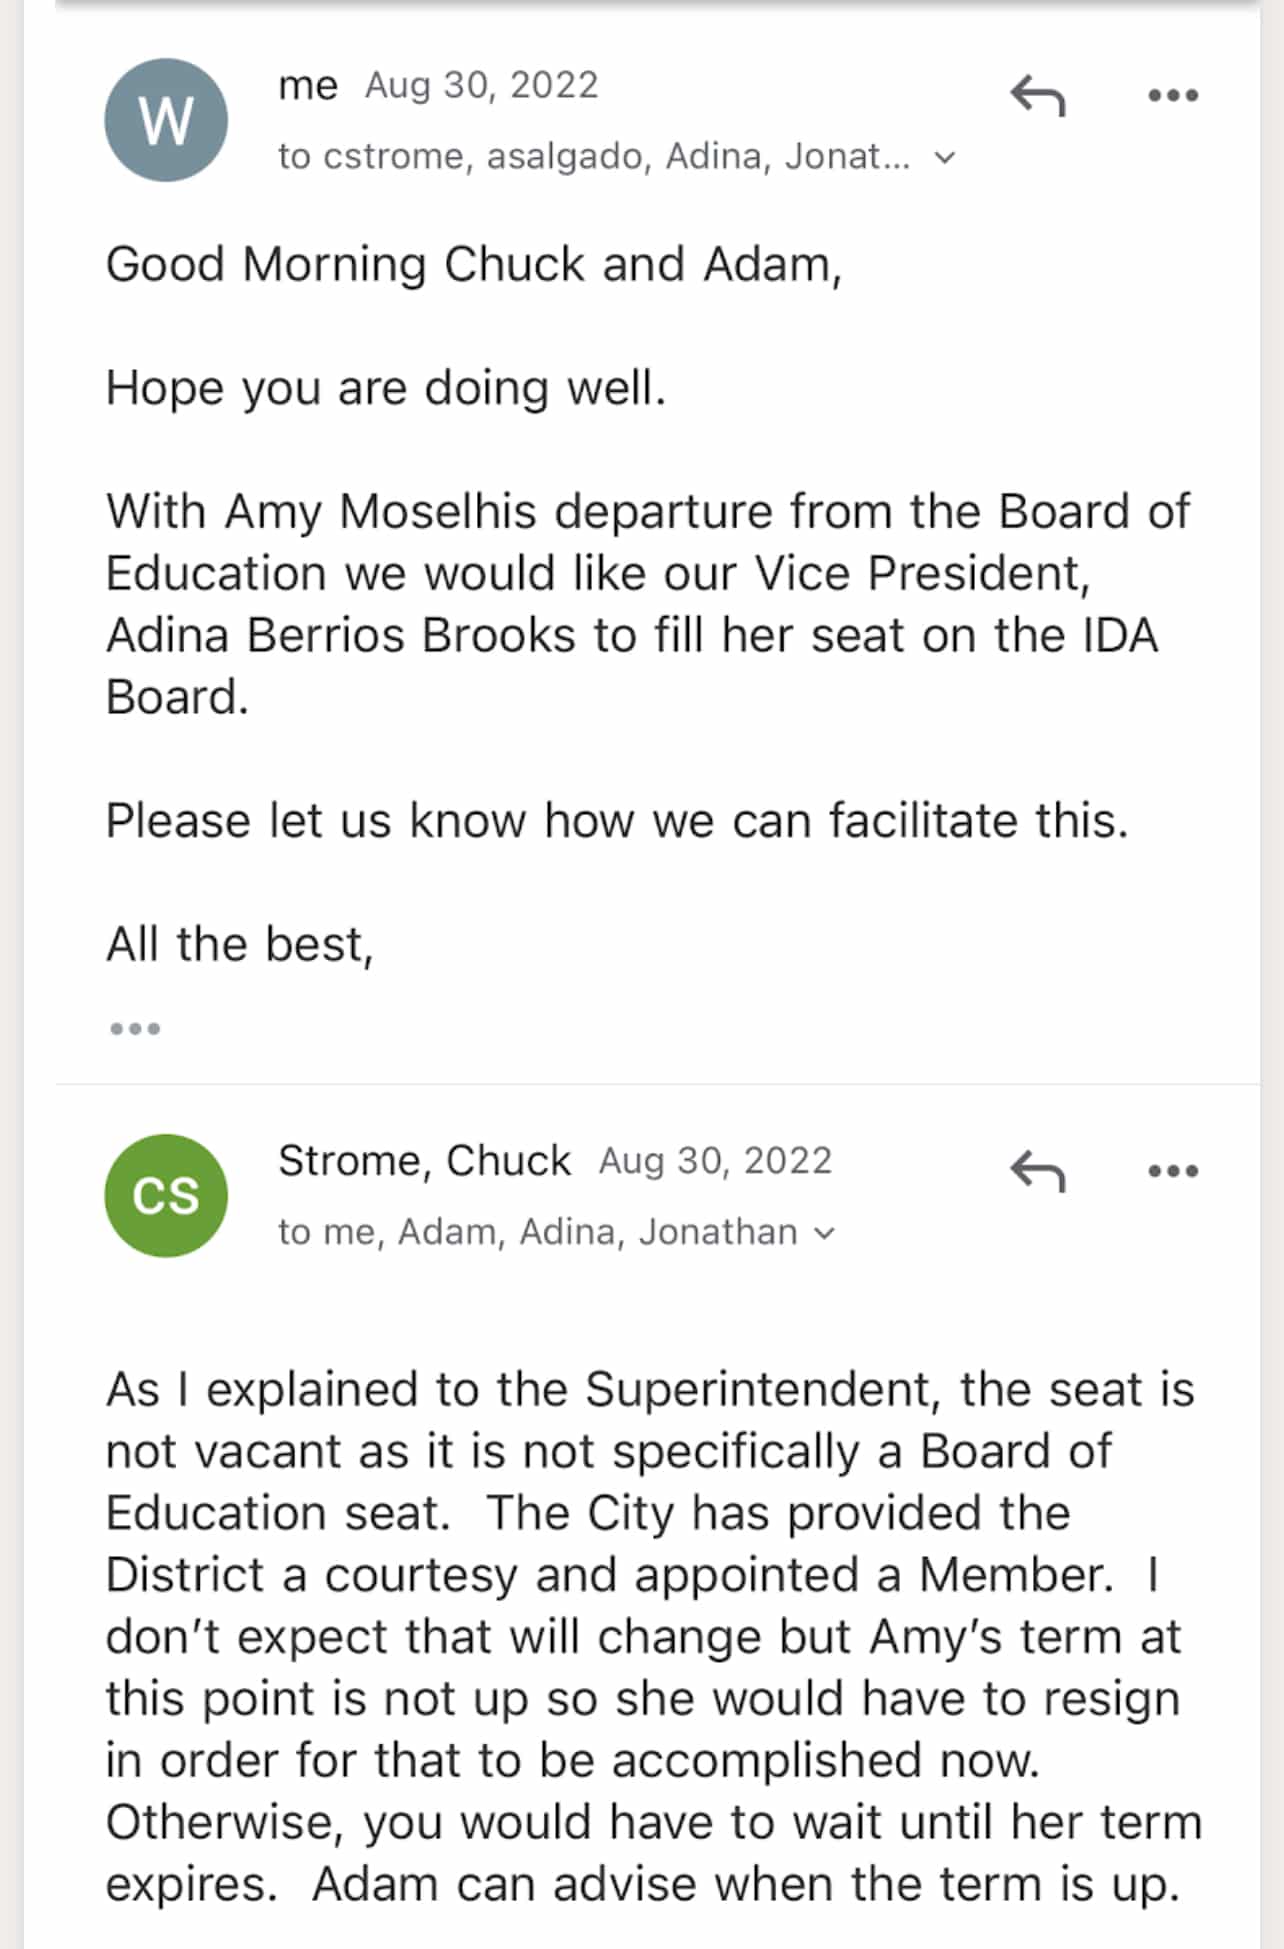1284x1949 pixels.
Task: Open more options for first email
Action: point(1173,96)
